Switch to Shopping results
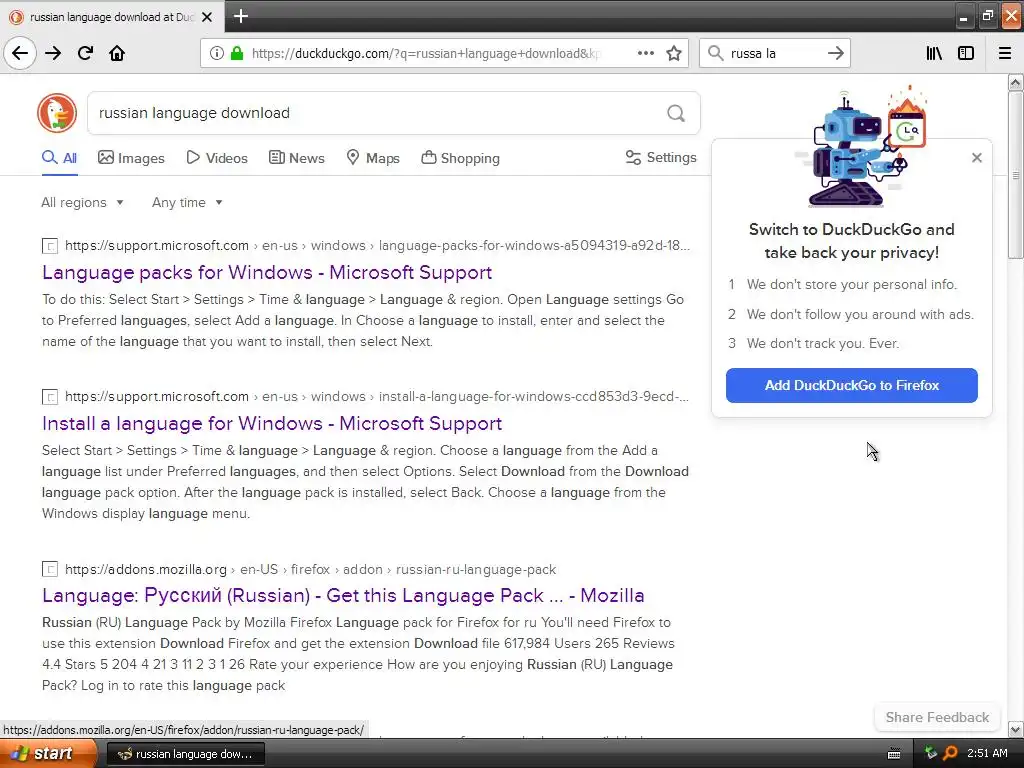Viewport: 1024px width, 768px height. (x=460, y=158)
